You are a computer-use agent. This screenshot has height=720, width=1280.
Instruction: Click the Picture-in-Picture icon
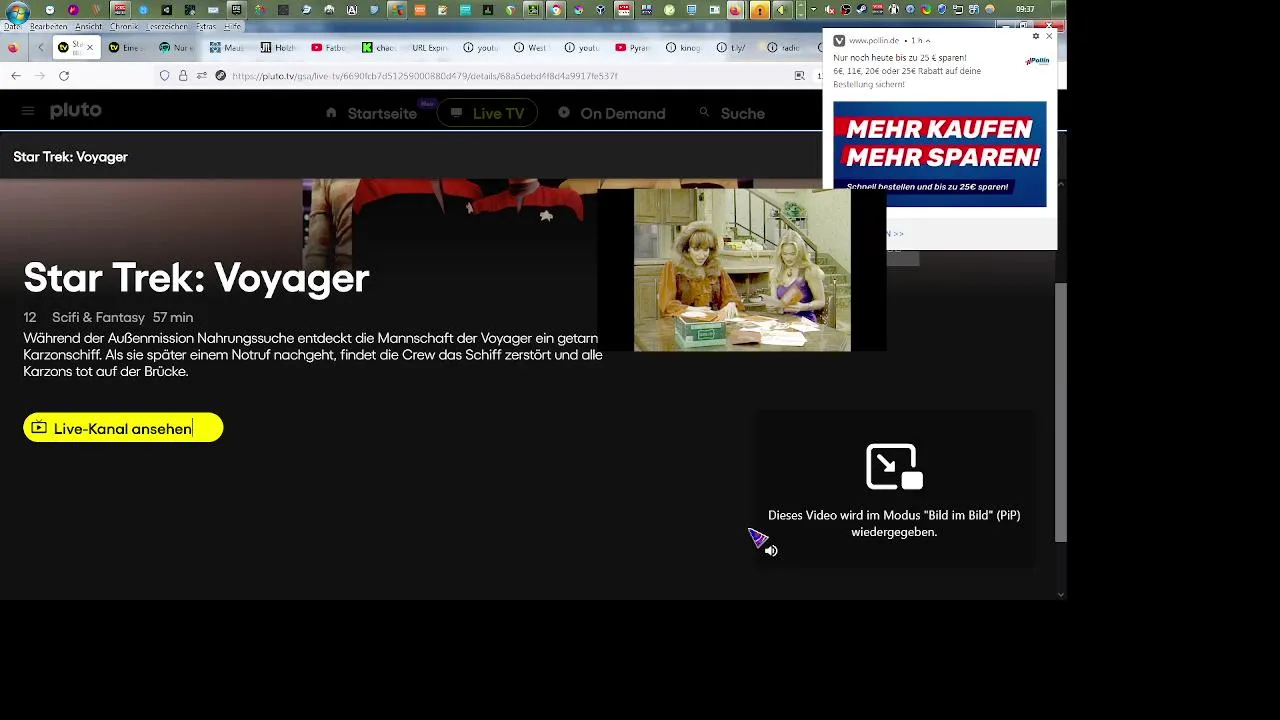coord(894,467)
